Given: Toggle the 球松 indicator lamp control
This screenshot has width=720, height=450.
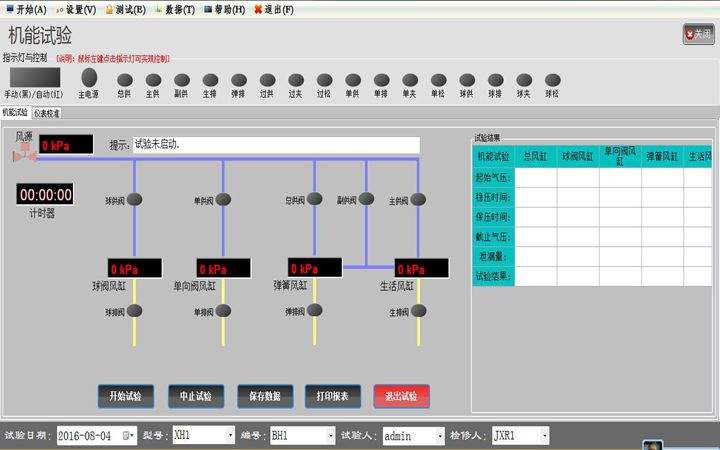Looking at the screenshot, I should (552, 80).
